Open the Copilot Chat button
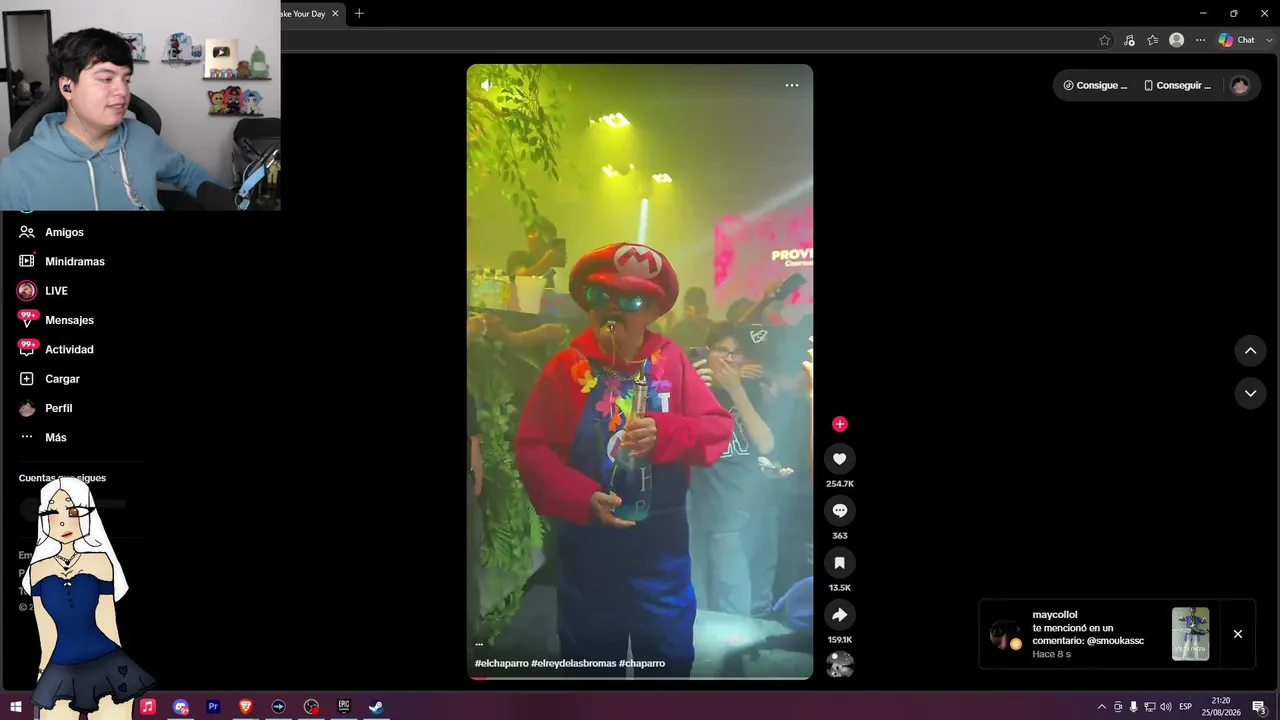This screenshot has height=720, width=1280. pyautogui.click(x=1236, y=40)
